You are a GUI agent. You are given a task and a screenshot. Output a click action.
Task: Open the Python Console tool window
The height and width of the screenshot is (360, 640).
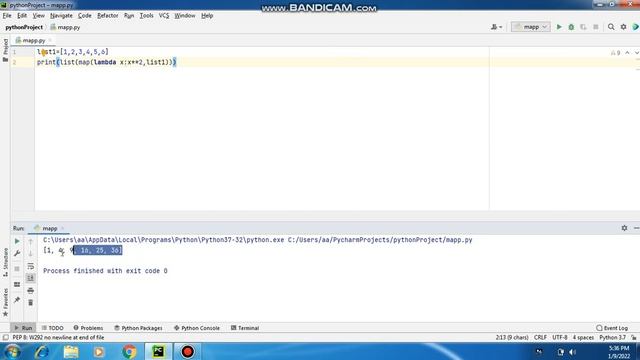pyautogui.click(x=197, y=328)
